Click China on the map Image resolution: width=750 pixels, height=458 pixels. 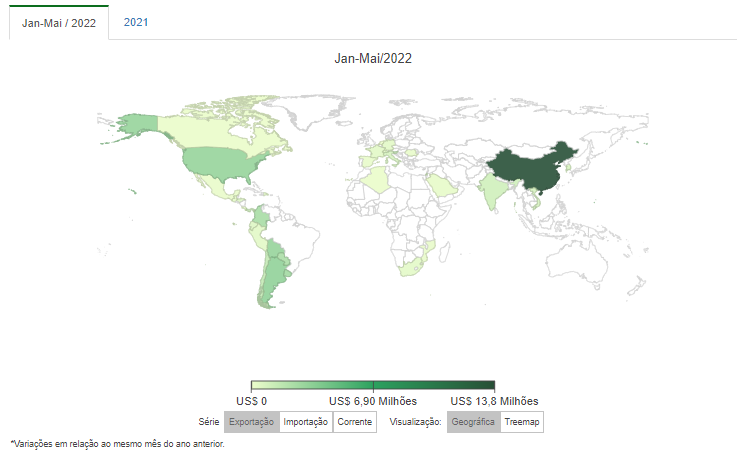click(531, 170)
